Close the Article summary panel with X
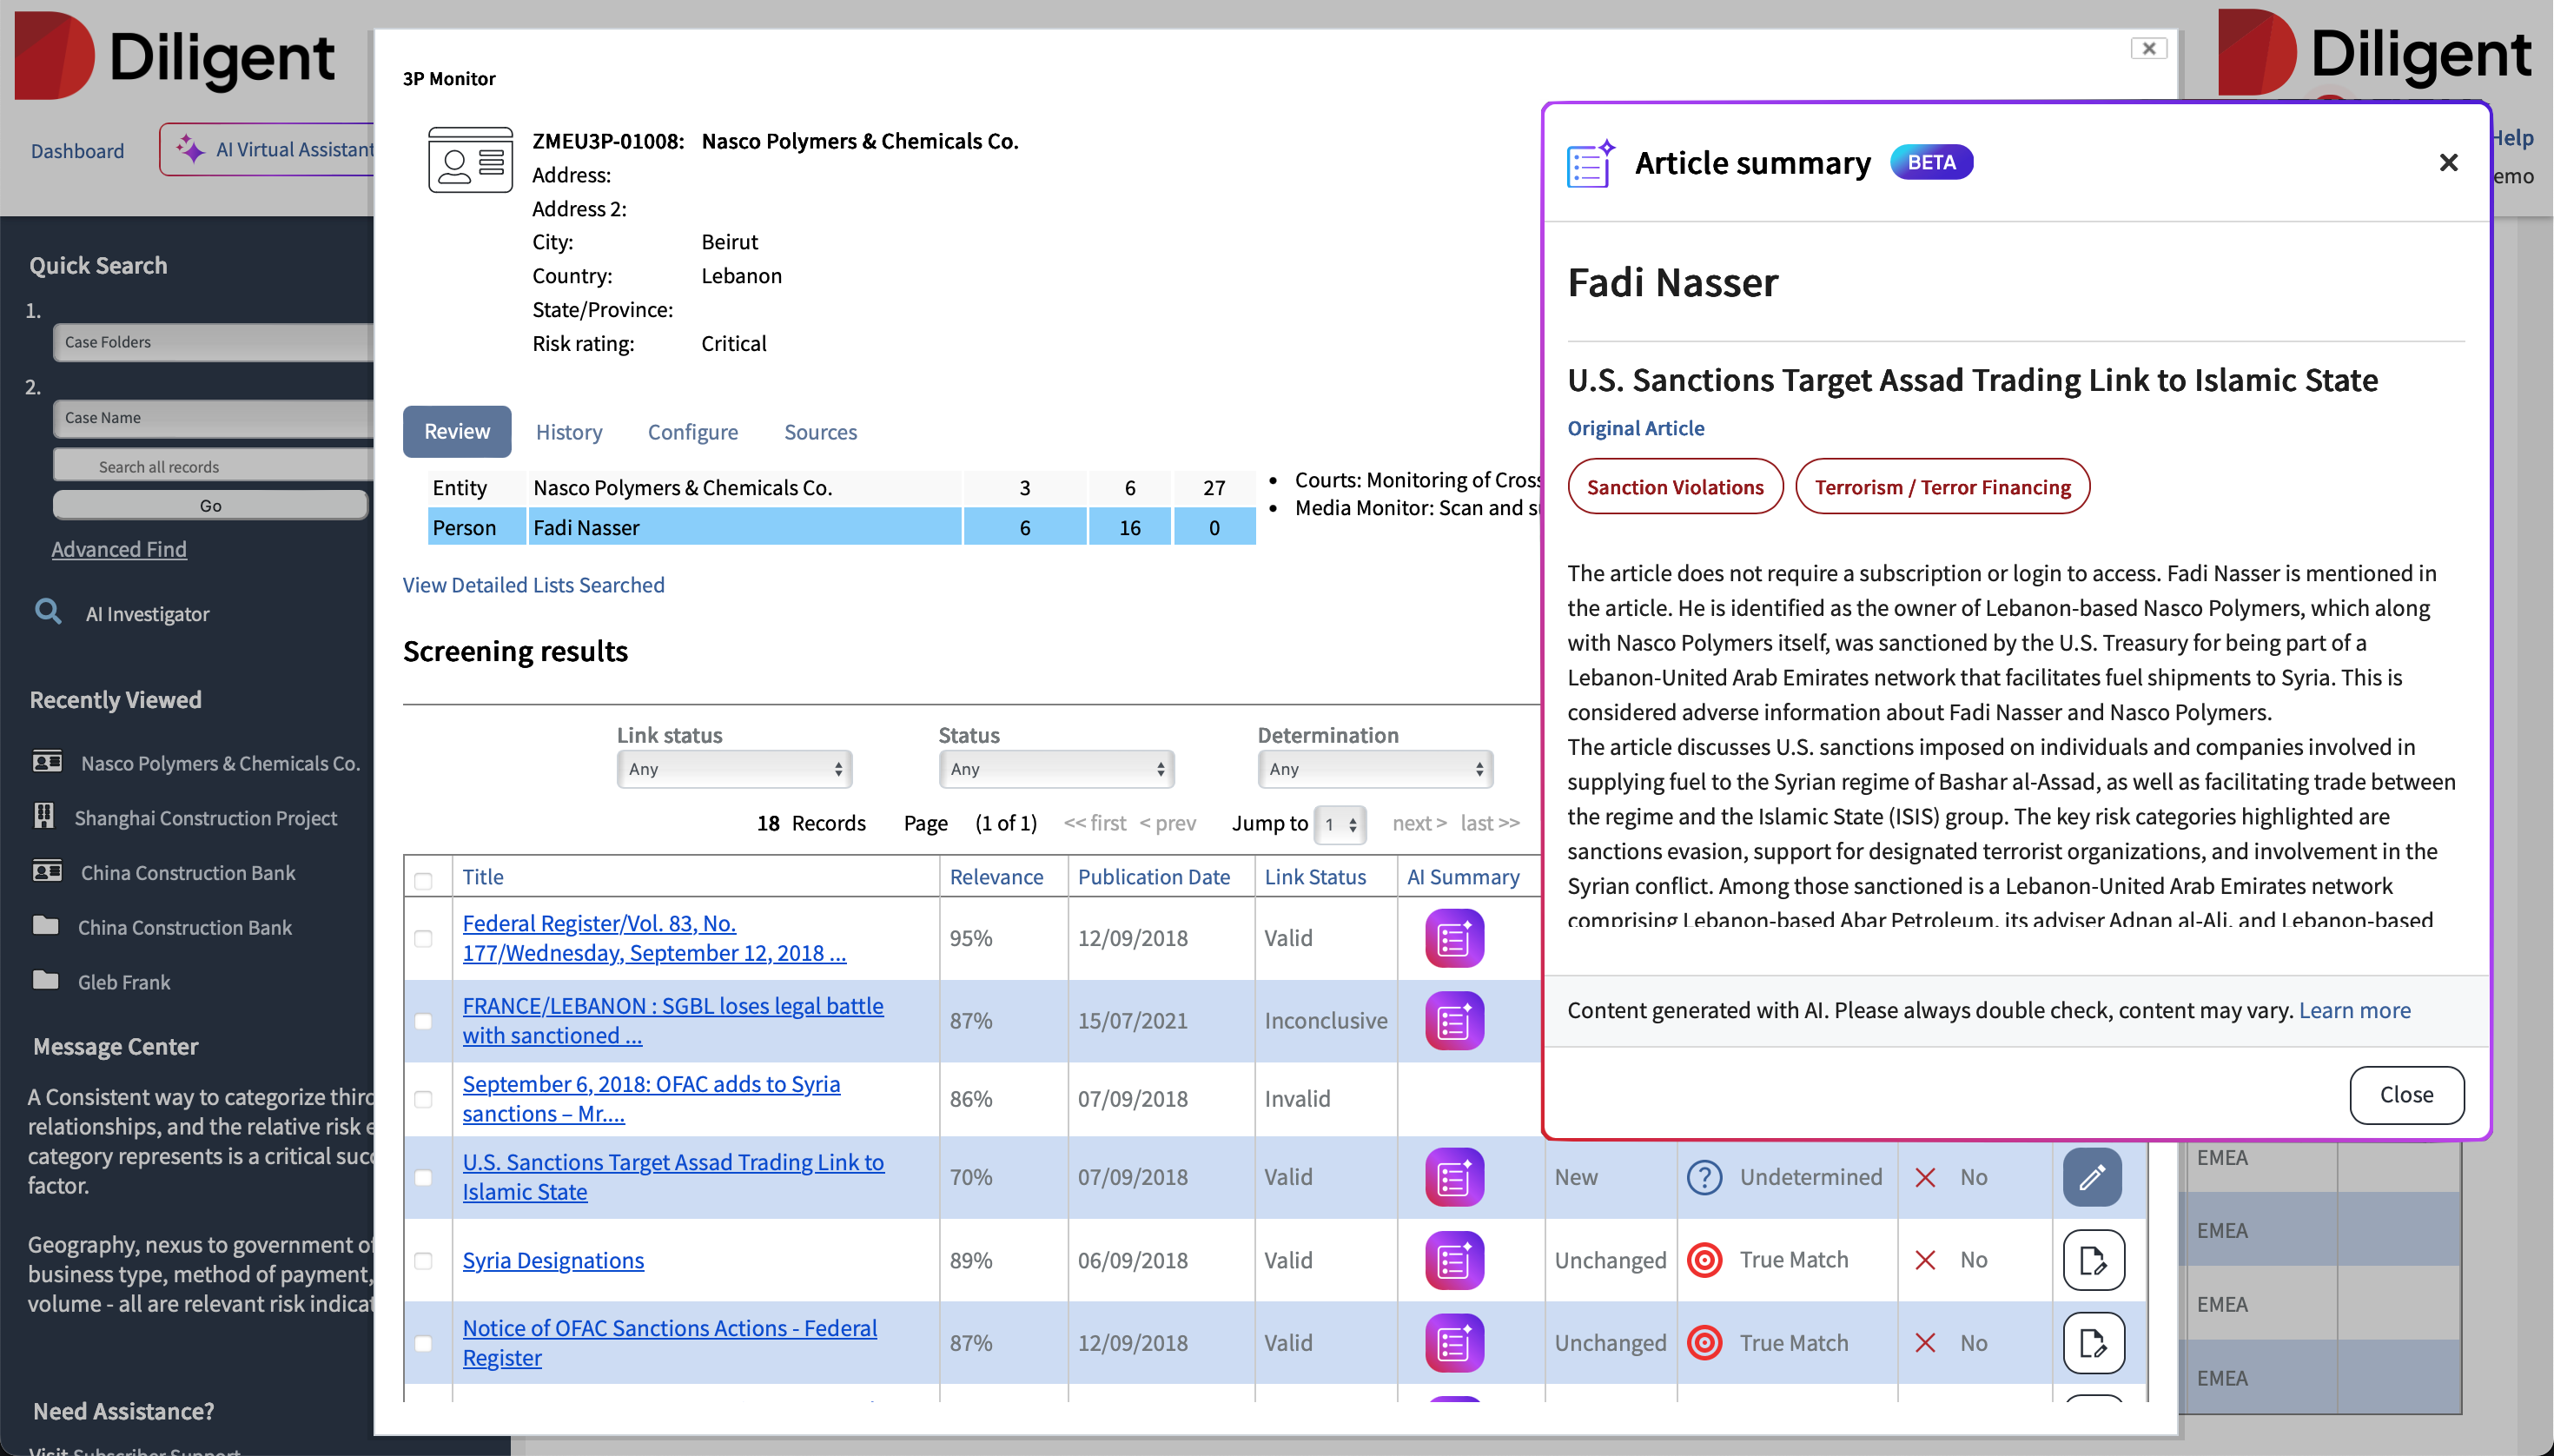 tap(2448, 163)
